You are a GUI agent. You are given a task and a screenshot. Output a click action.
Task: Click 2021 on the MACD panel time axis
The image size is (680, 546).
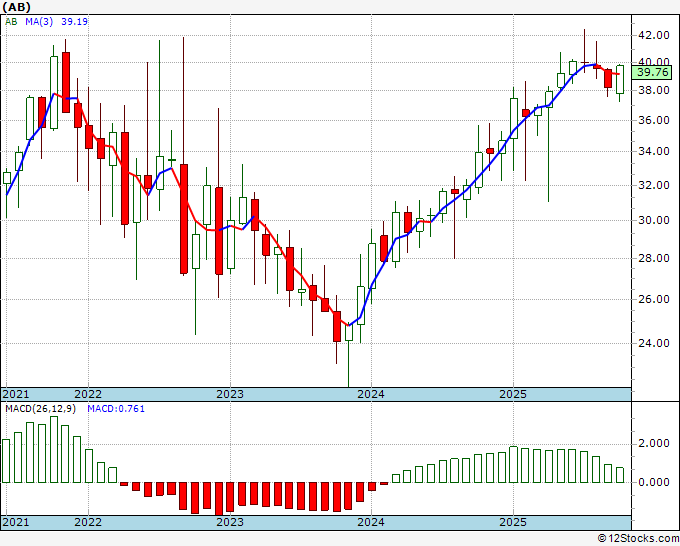click(16, 522)
